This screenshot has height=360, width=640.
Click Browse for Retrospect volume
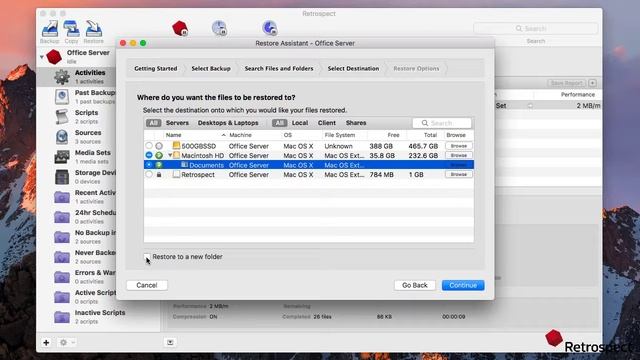pos(459,174)
